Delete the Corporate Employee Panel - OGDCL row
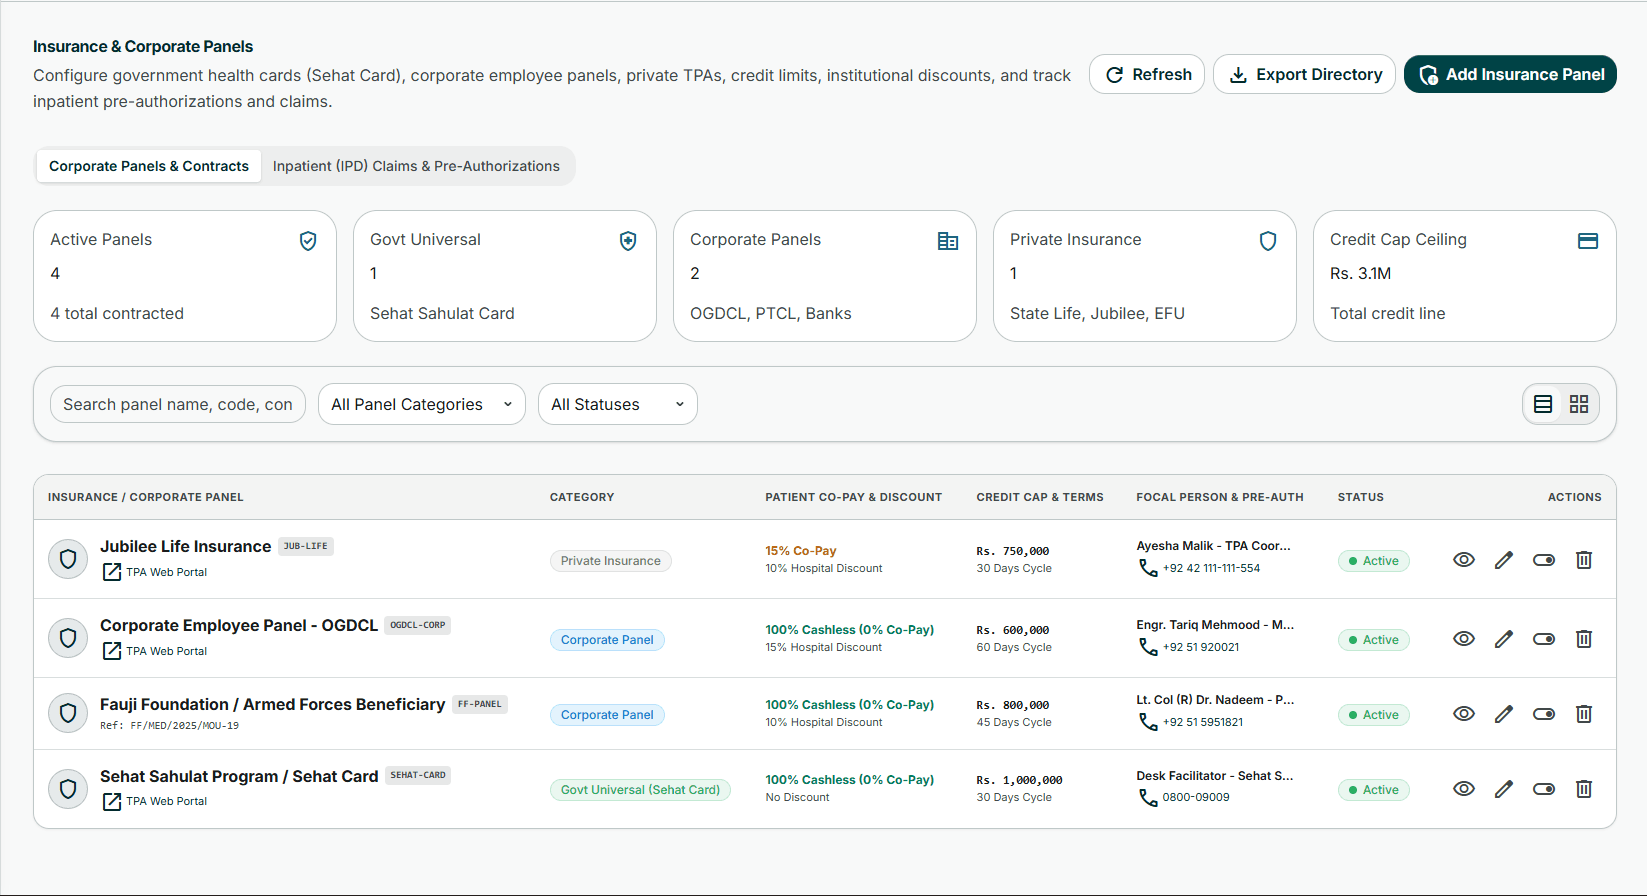 1584,639
